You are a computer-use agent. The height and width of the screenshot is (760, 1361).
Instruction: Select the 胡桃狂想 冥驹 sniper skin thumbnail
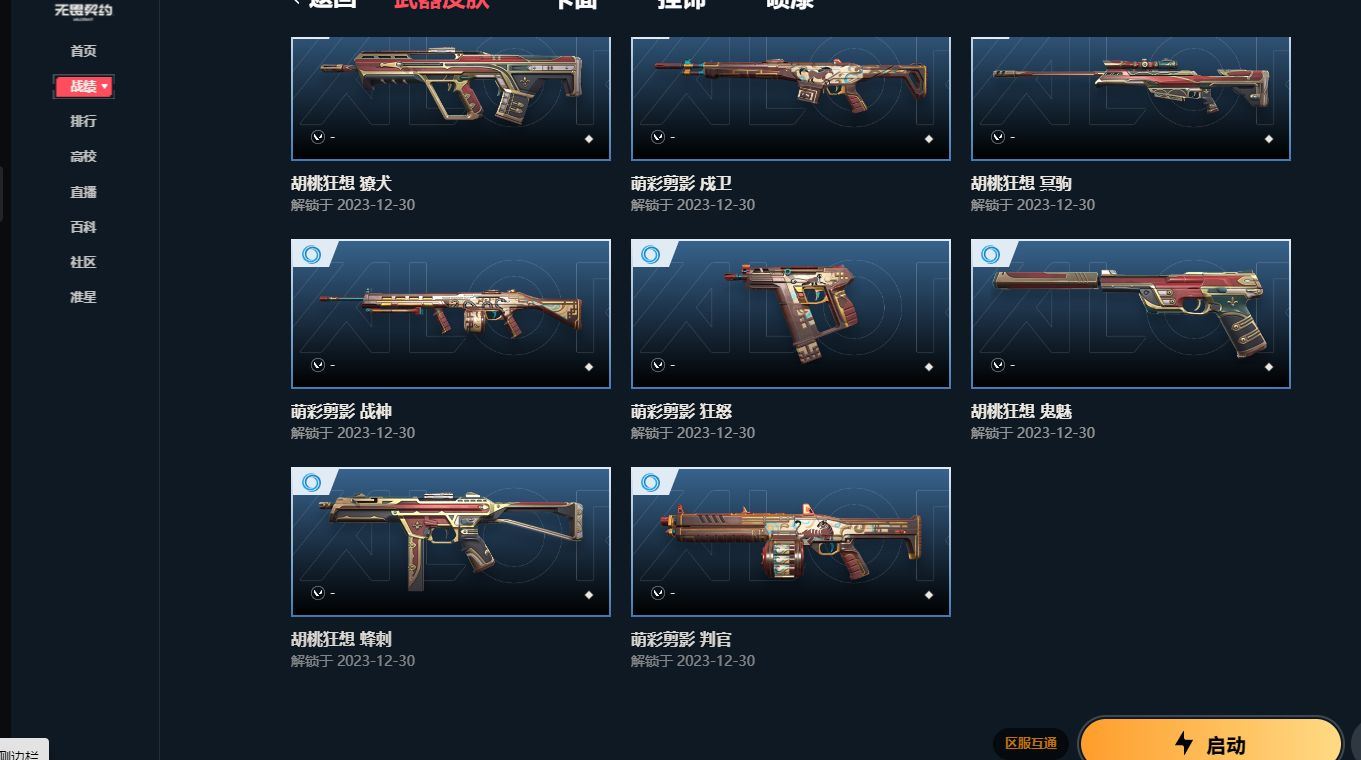pyautogui.click(x=1131, y=98)
